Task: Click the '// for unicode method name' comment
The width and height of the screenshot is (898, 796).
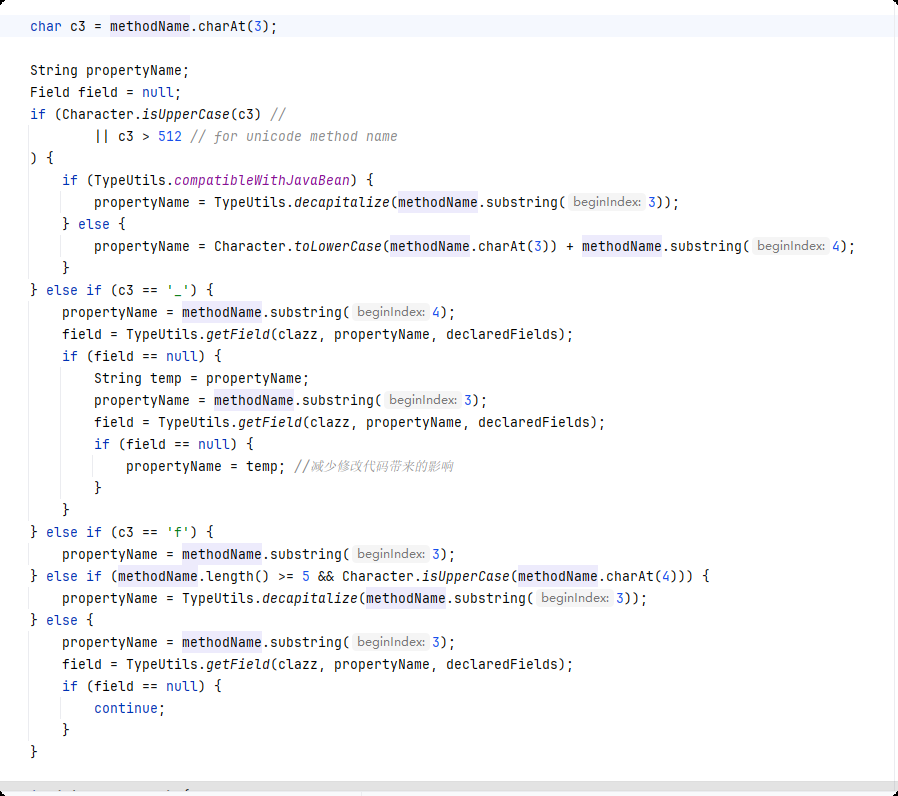Action: pos(294,136)
